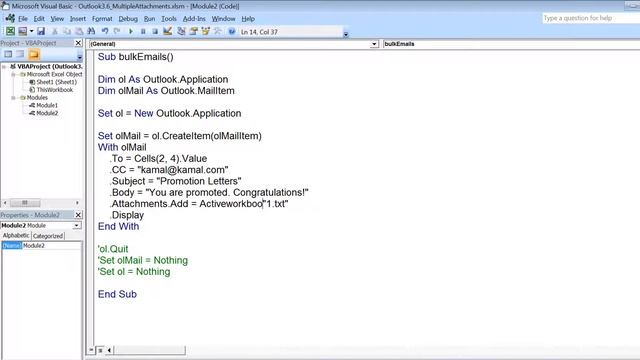640x360 pixels.
Task: Click the '.Display' code line
Action: 127,215
